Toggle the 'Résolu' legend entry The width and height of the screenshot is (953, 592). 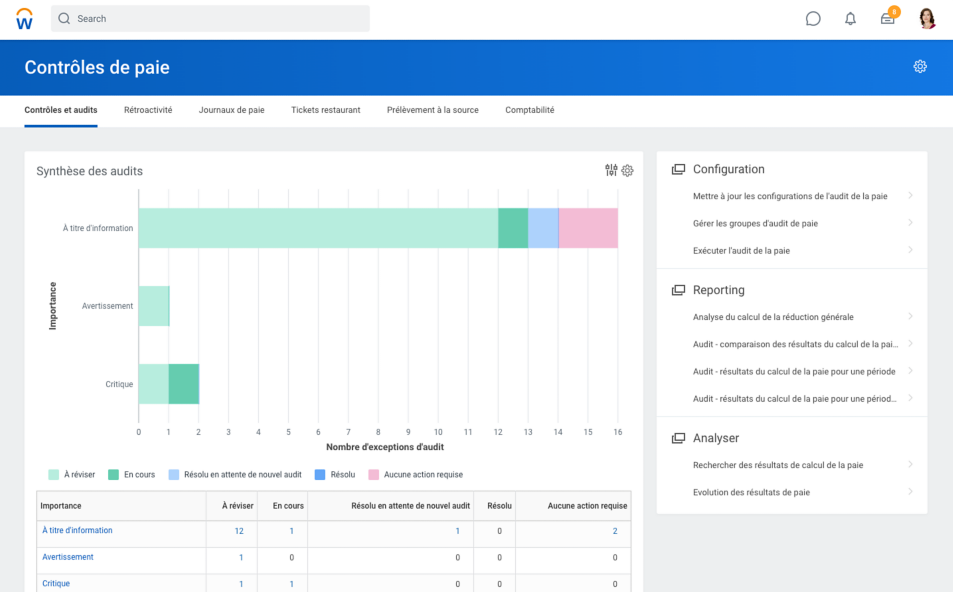pyautogui.click(x=338, y=474)
